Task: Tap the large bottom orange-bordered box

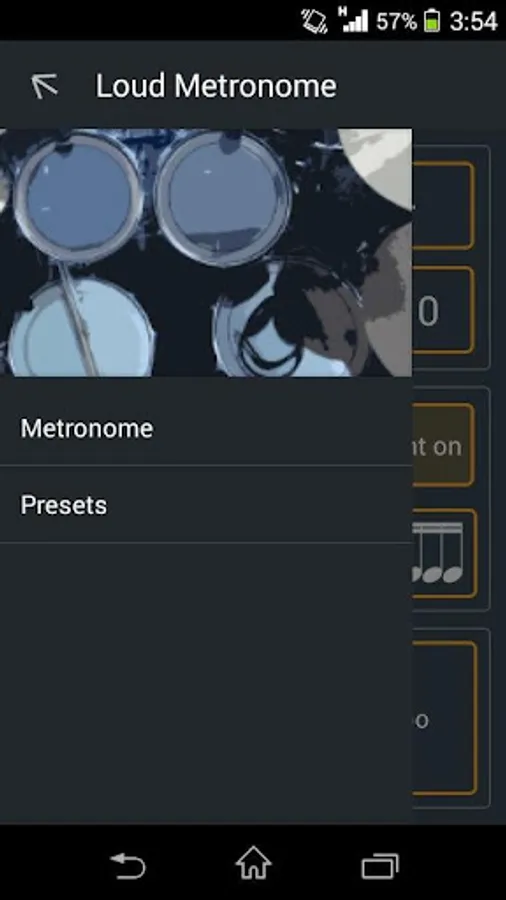Action: tap(444, 718)
